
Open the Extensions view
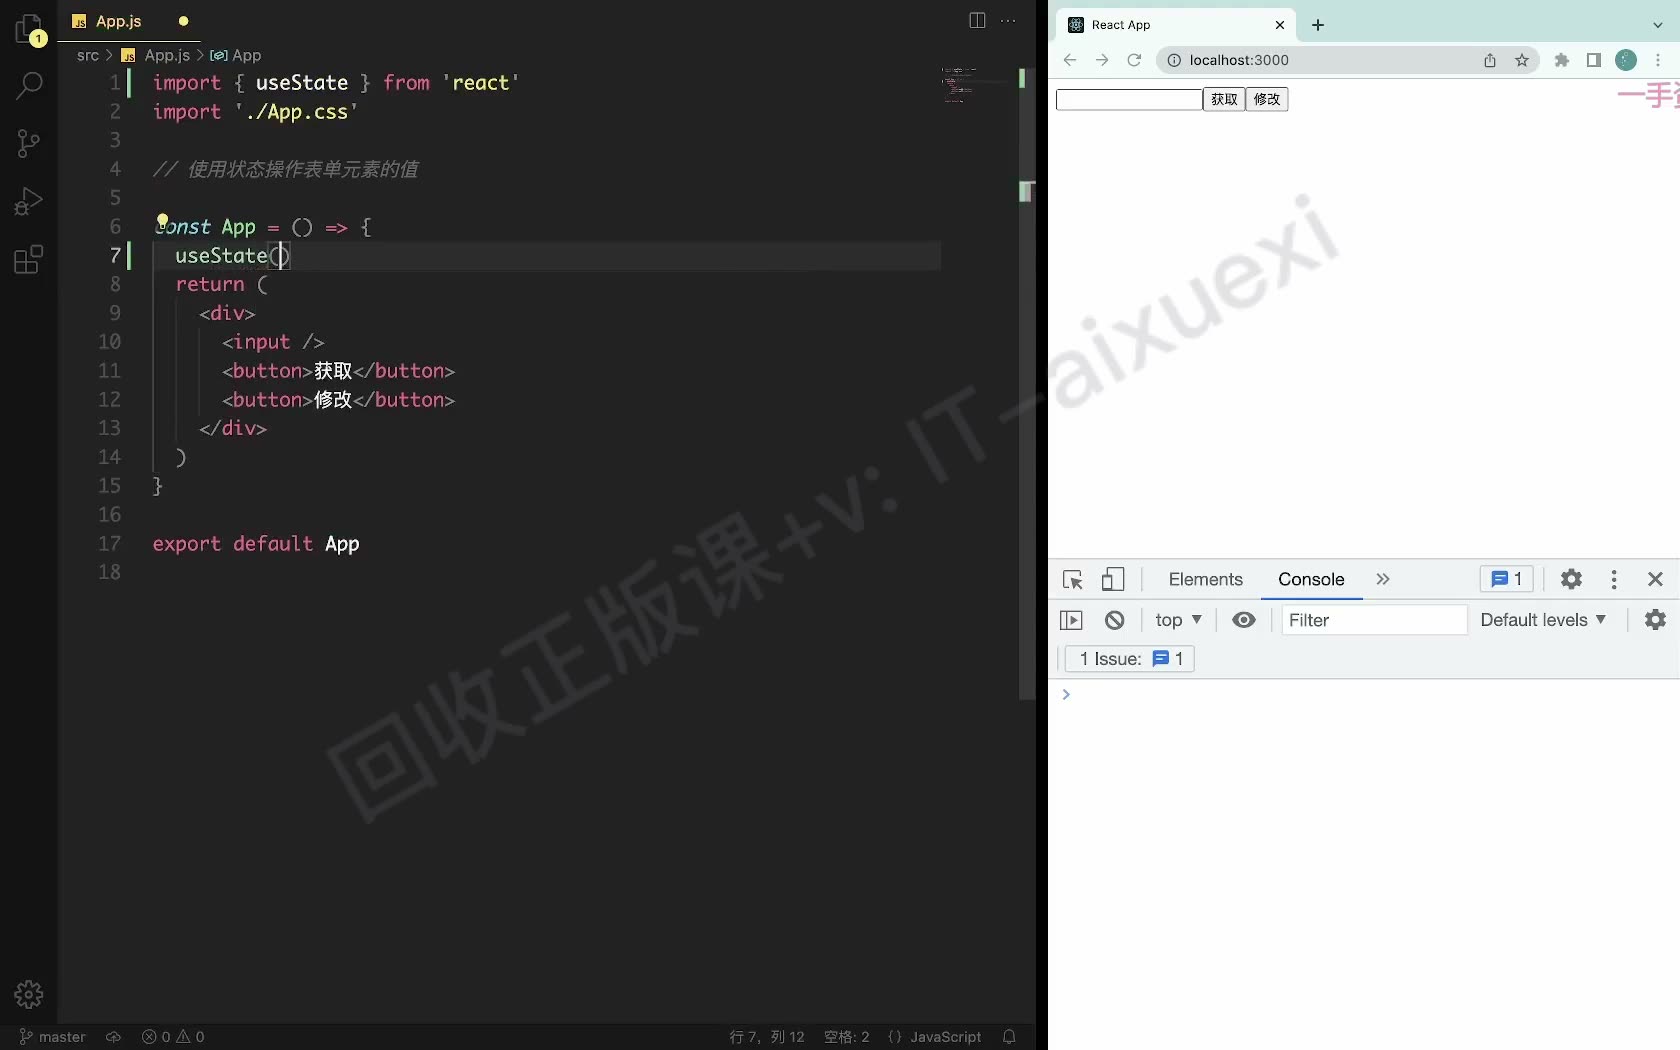(29, 260)
